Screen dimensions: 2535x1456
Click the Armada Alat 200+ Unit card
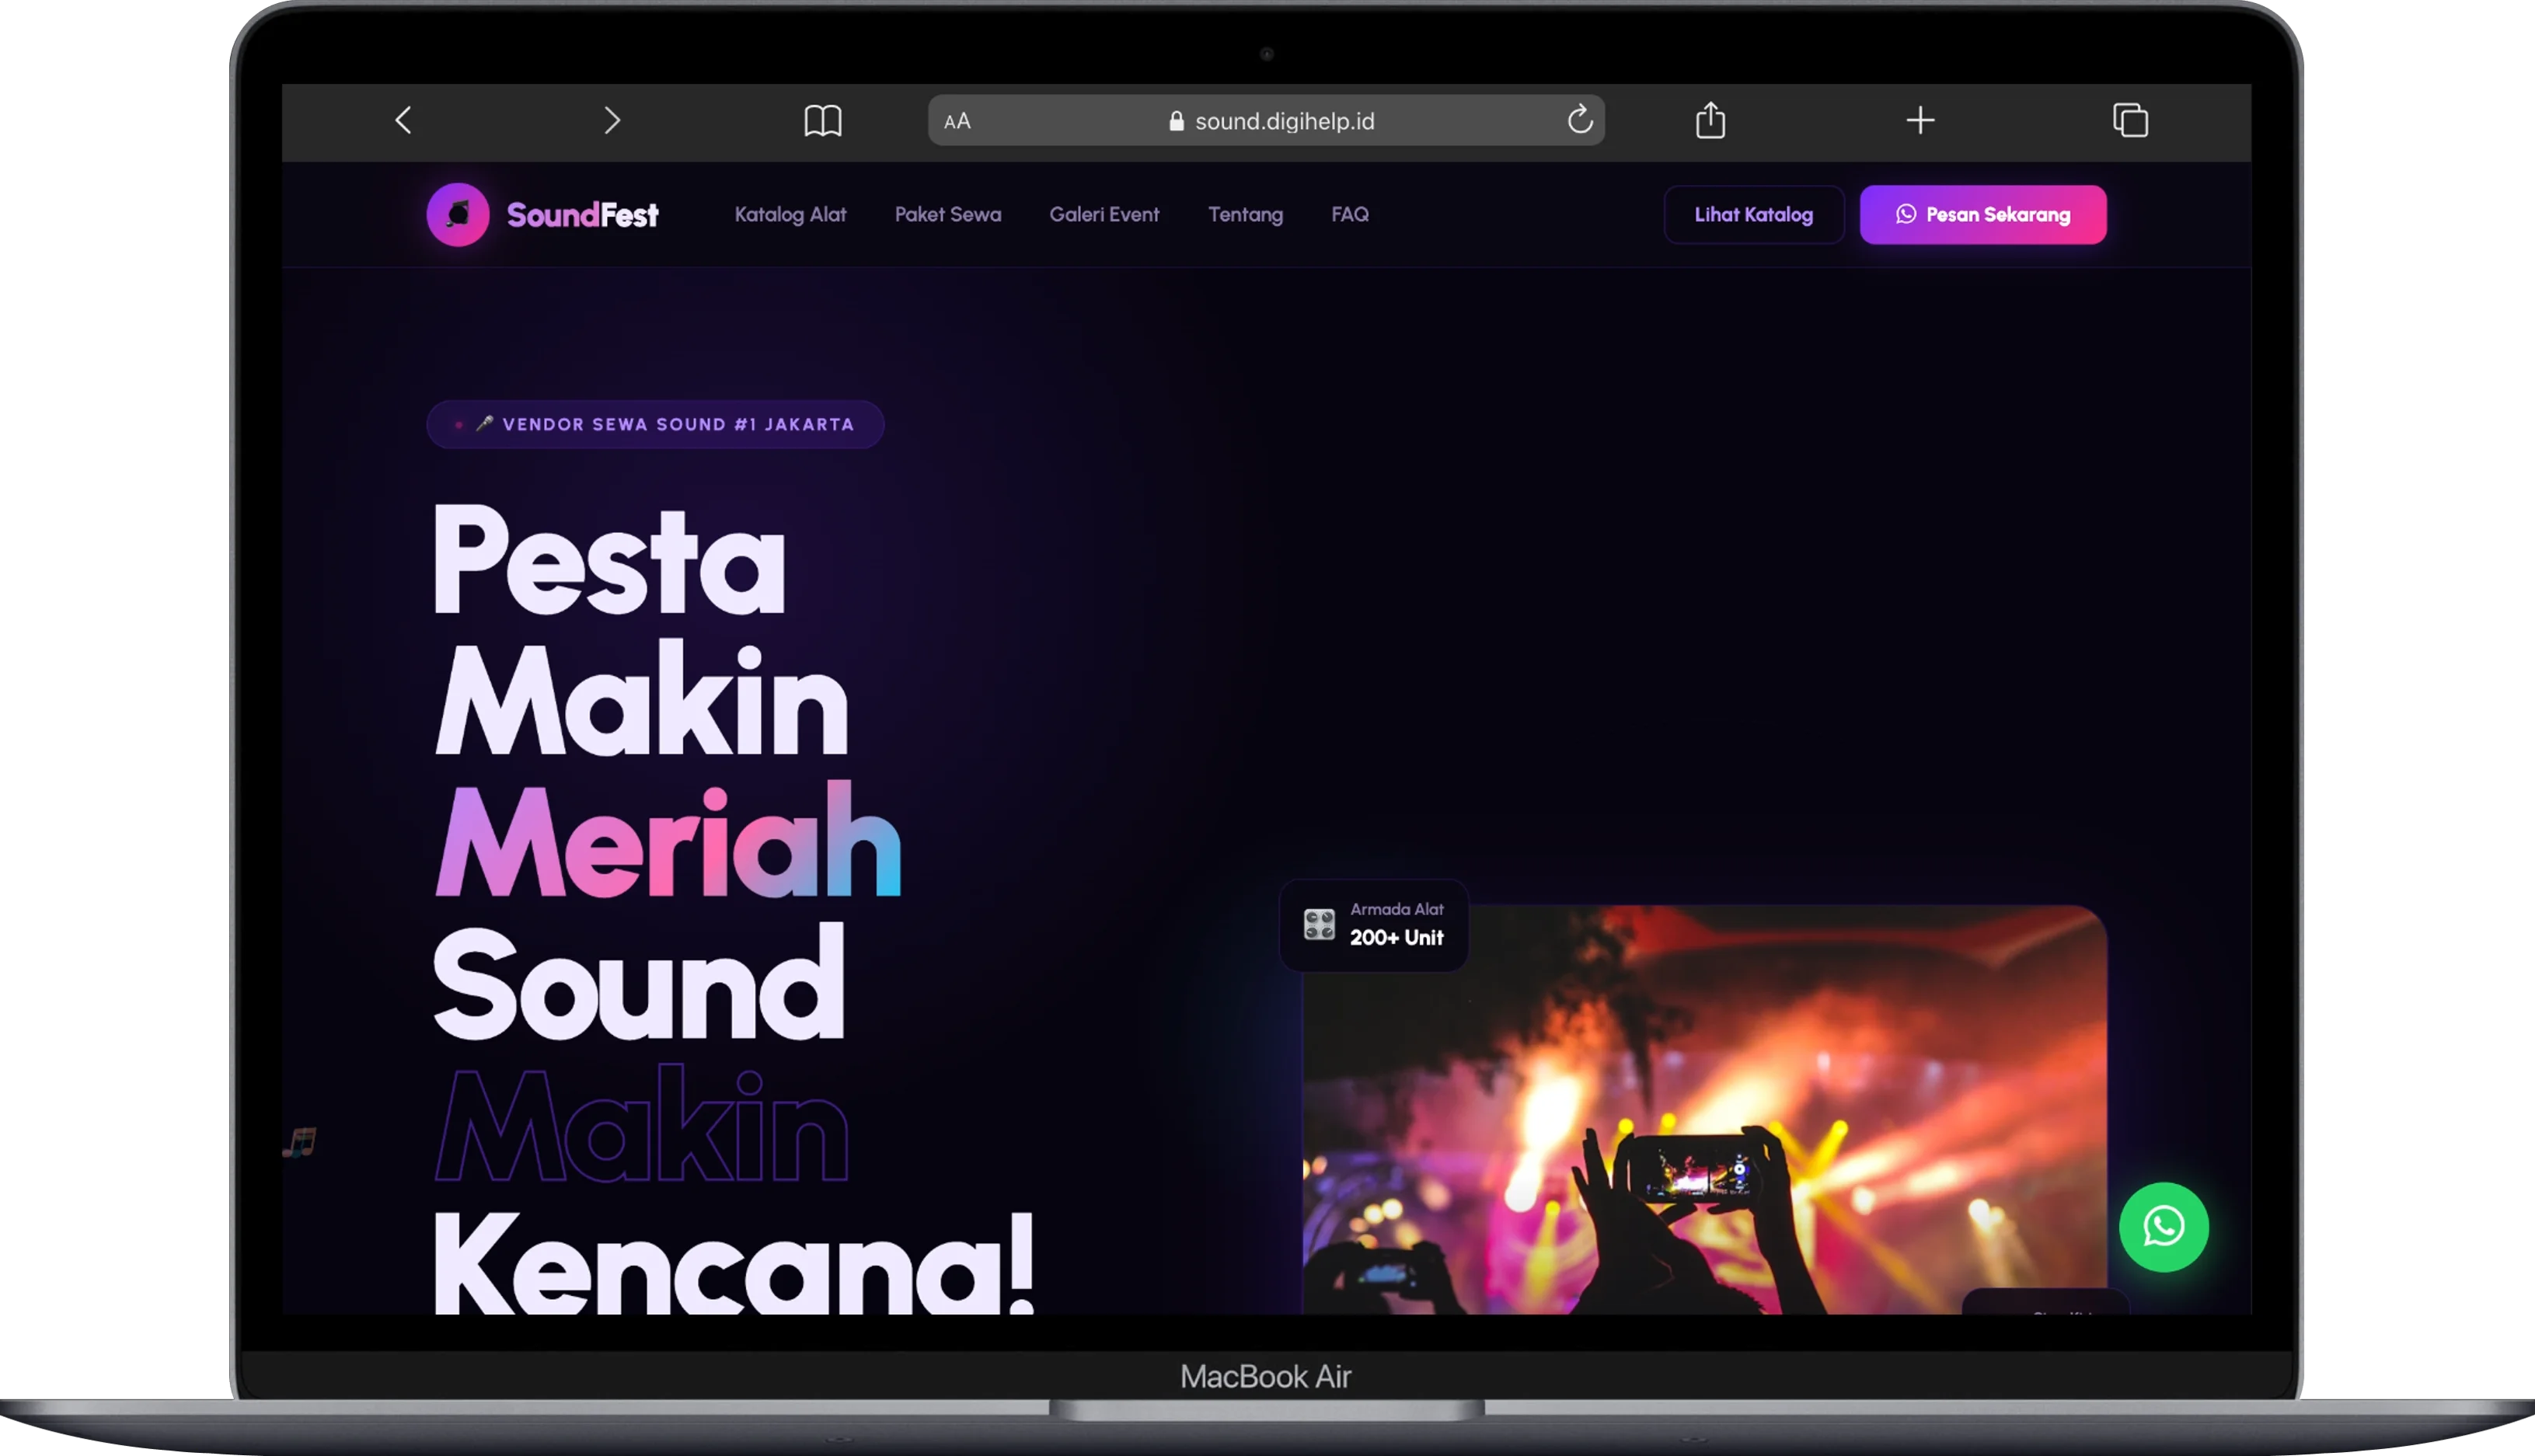[x=1374, y=925]
